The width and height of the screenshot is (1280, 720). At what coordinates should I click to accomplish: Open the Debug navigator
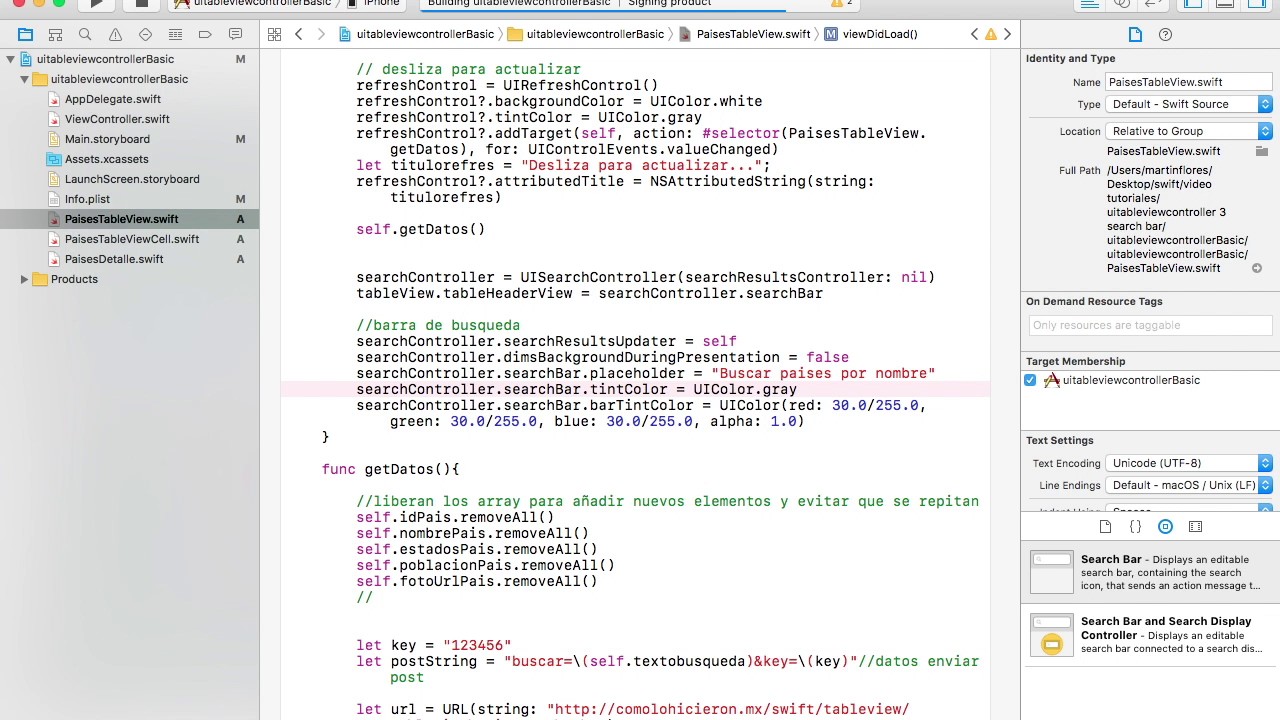pos(175,34)
